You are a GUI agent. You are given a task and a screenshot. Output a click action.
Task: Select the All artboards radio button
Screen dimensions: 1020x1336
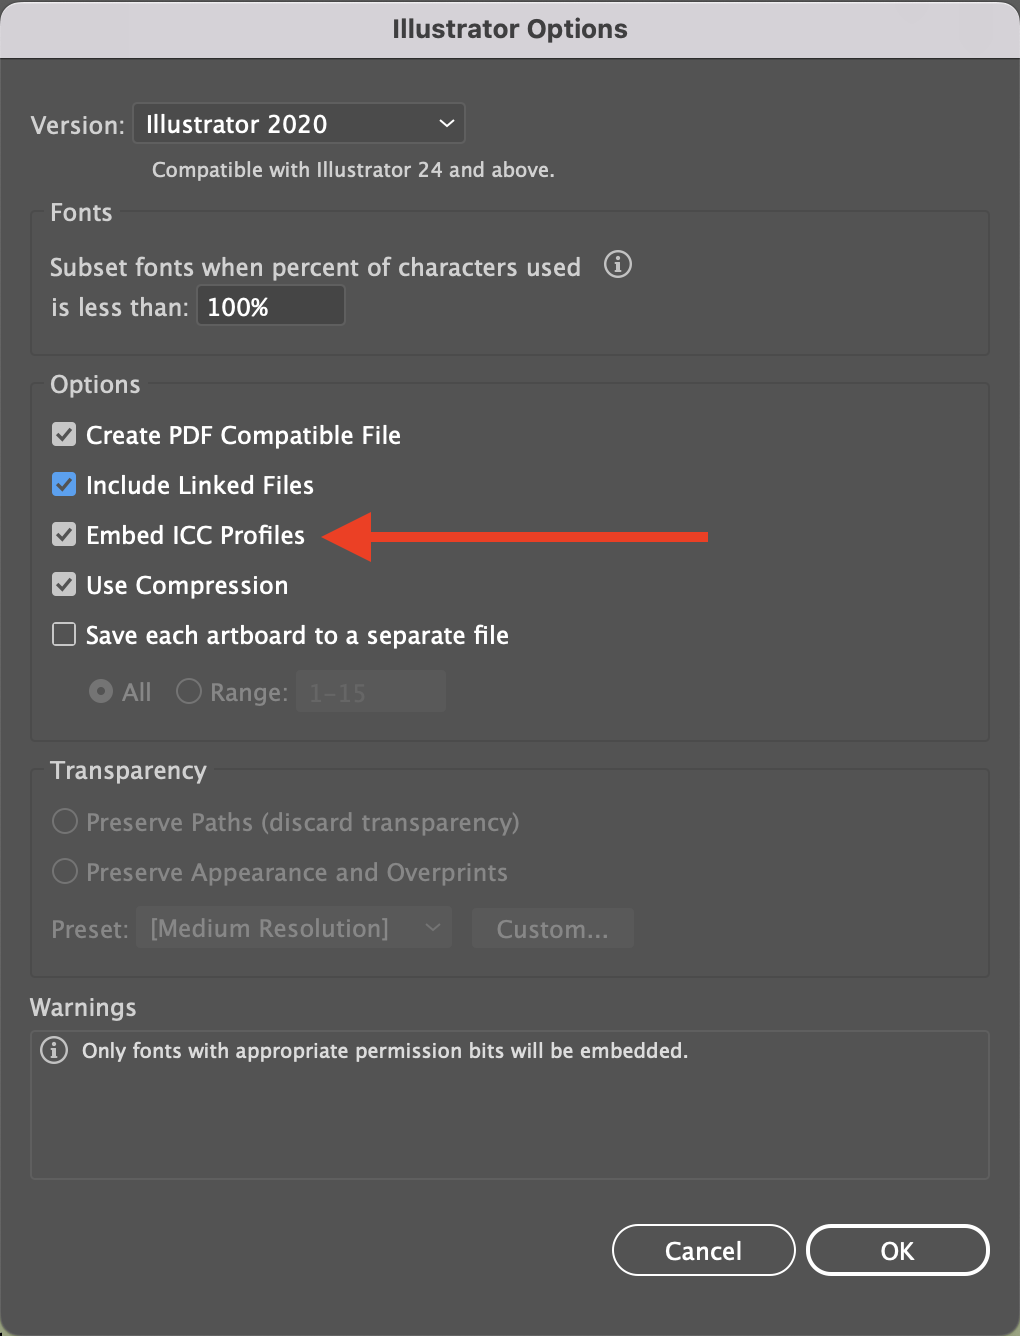101,692
